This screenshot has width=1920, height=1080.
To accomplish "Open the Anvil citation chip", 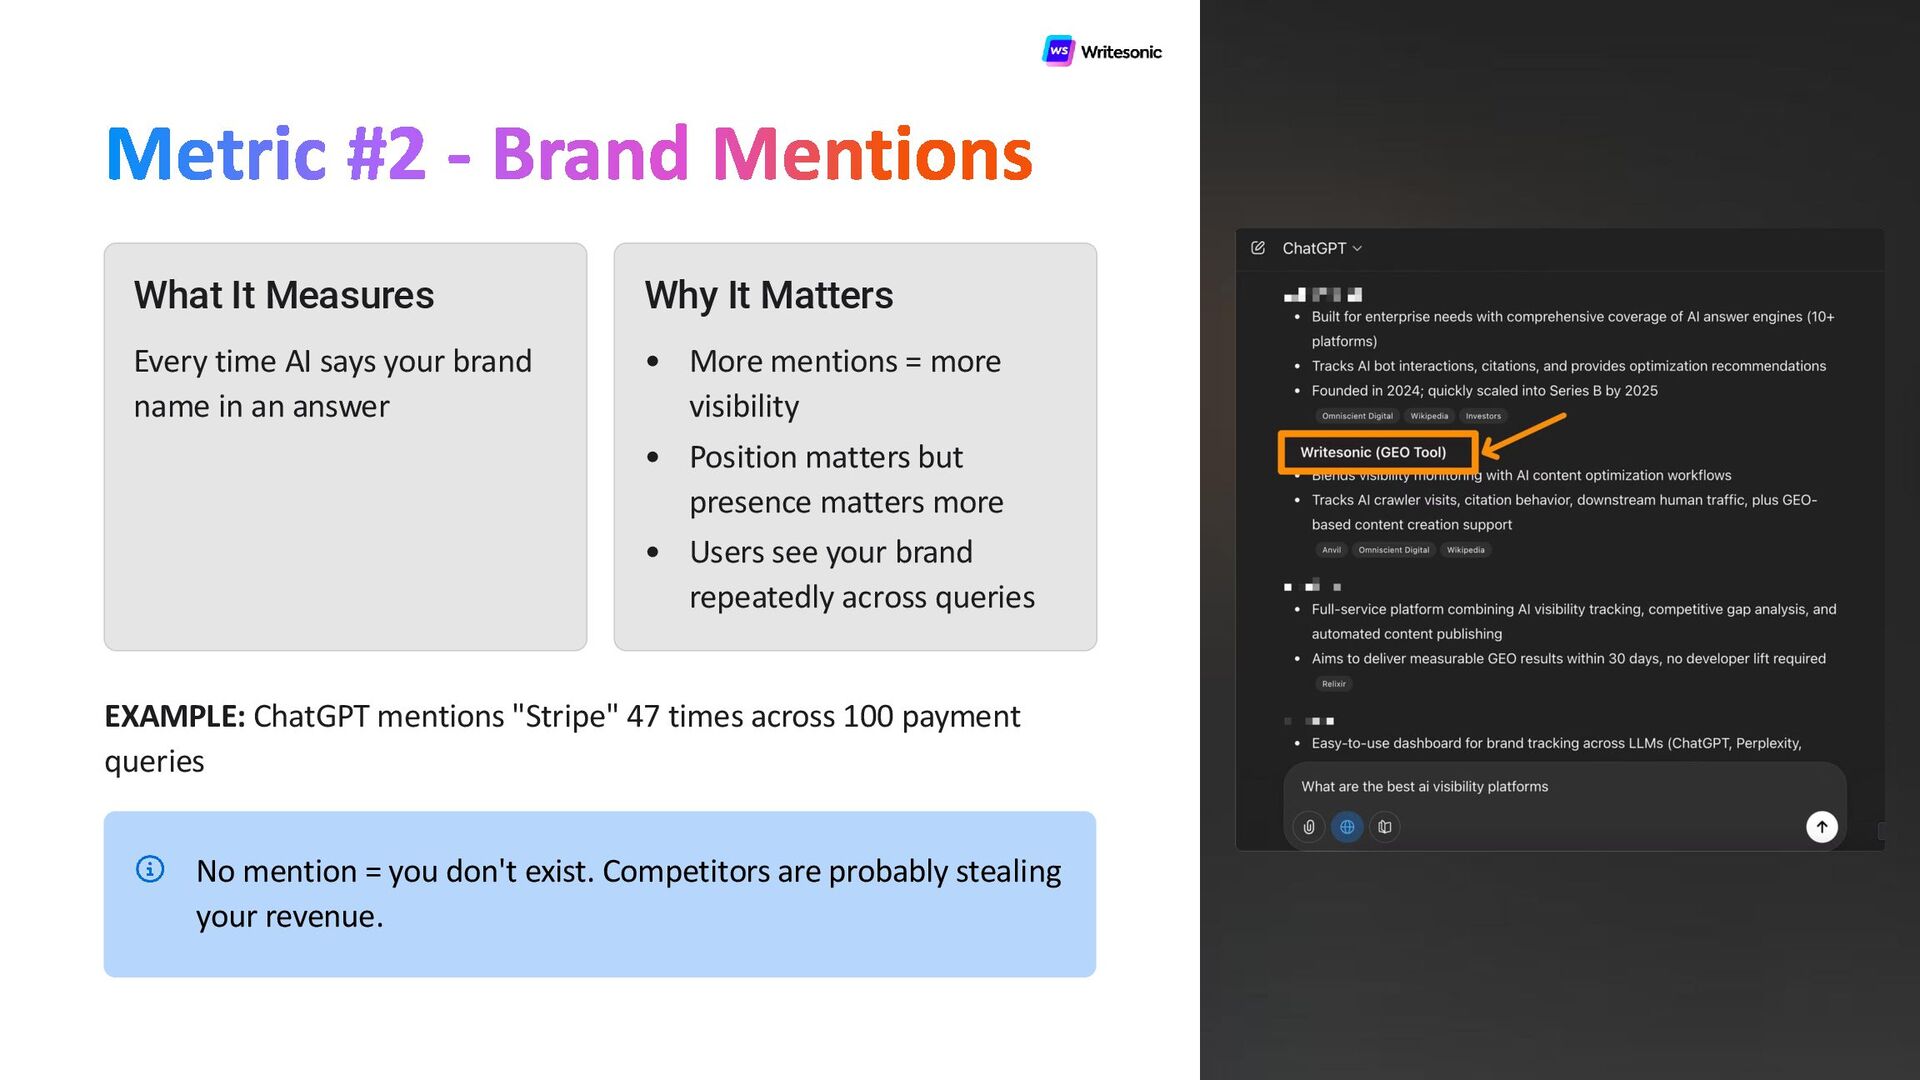I will tap(1331, 550).
